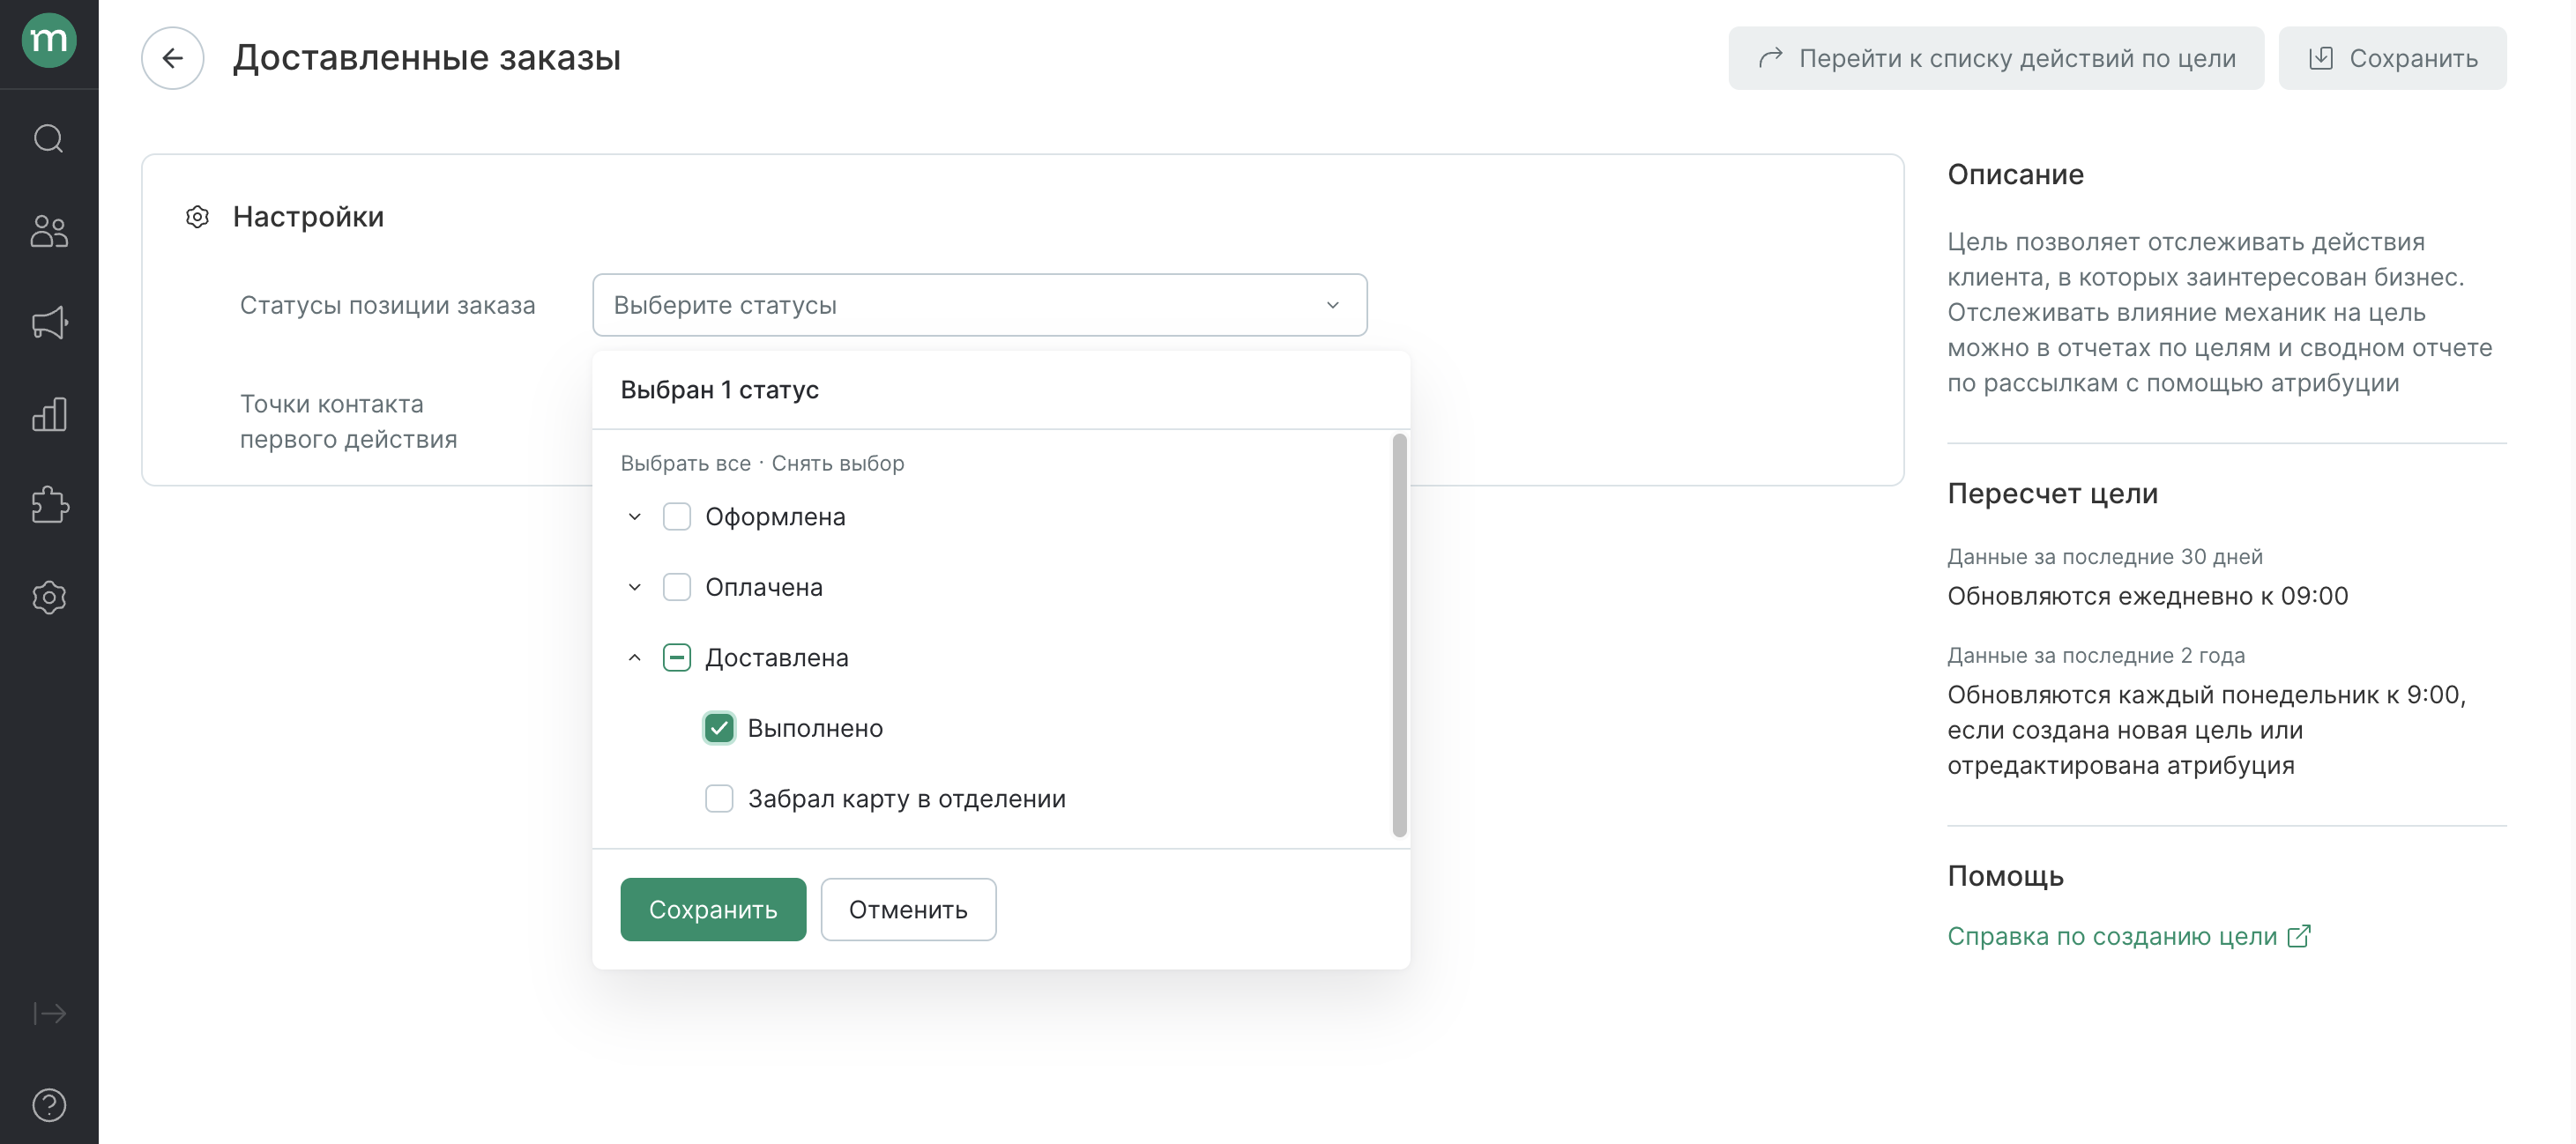The height and width of the screenshot is (1144, 2576).
Task: Check the Оформлена checkbox
Action: (x=677, y=517)
